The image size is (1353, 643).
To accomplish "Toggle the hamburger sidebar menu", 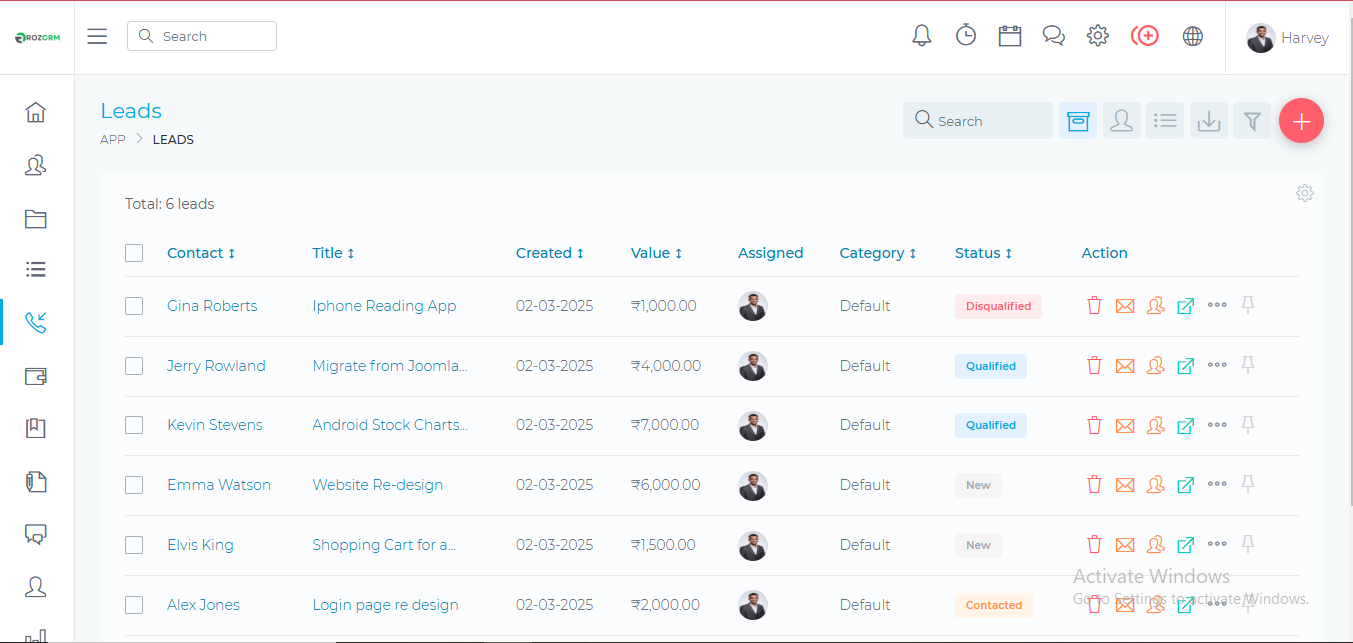I will tap(97, 37).
